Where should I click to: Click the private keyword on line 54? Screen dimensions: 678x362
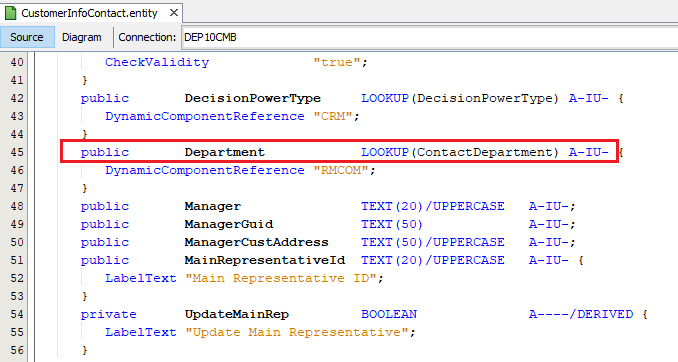[109, 314]
